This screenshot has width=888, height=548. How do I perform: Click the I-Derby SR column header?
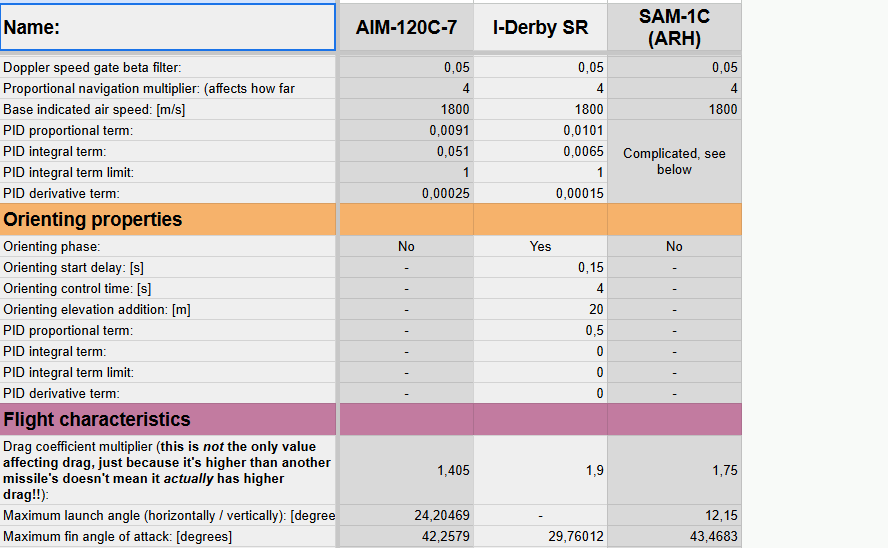pyautogui.click(x=540, y=27)
